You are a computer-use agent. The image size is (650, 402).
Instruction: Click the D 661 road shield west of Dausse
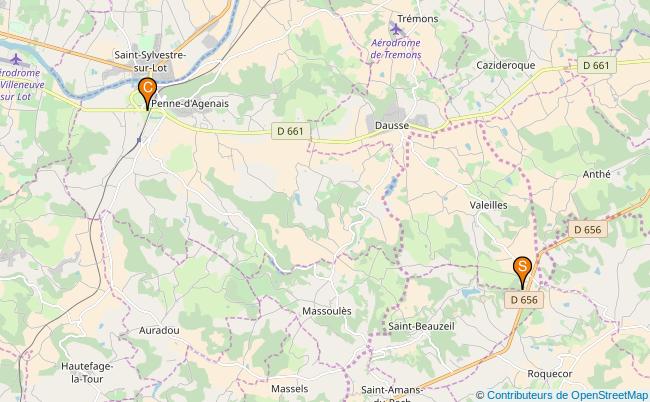point(290,131)
